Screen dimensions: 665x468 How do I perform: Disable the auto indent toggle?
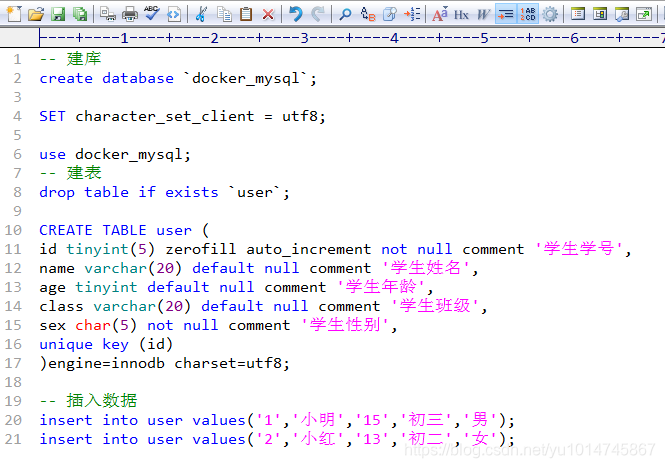coord(506,14)
